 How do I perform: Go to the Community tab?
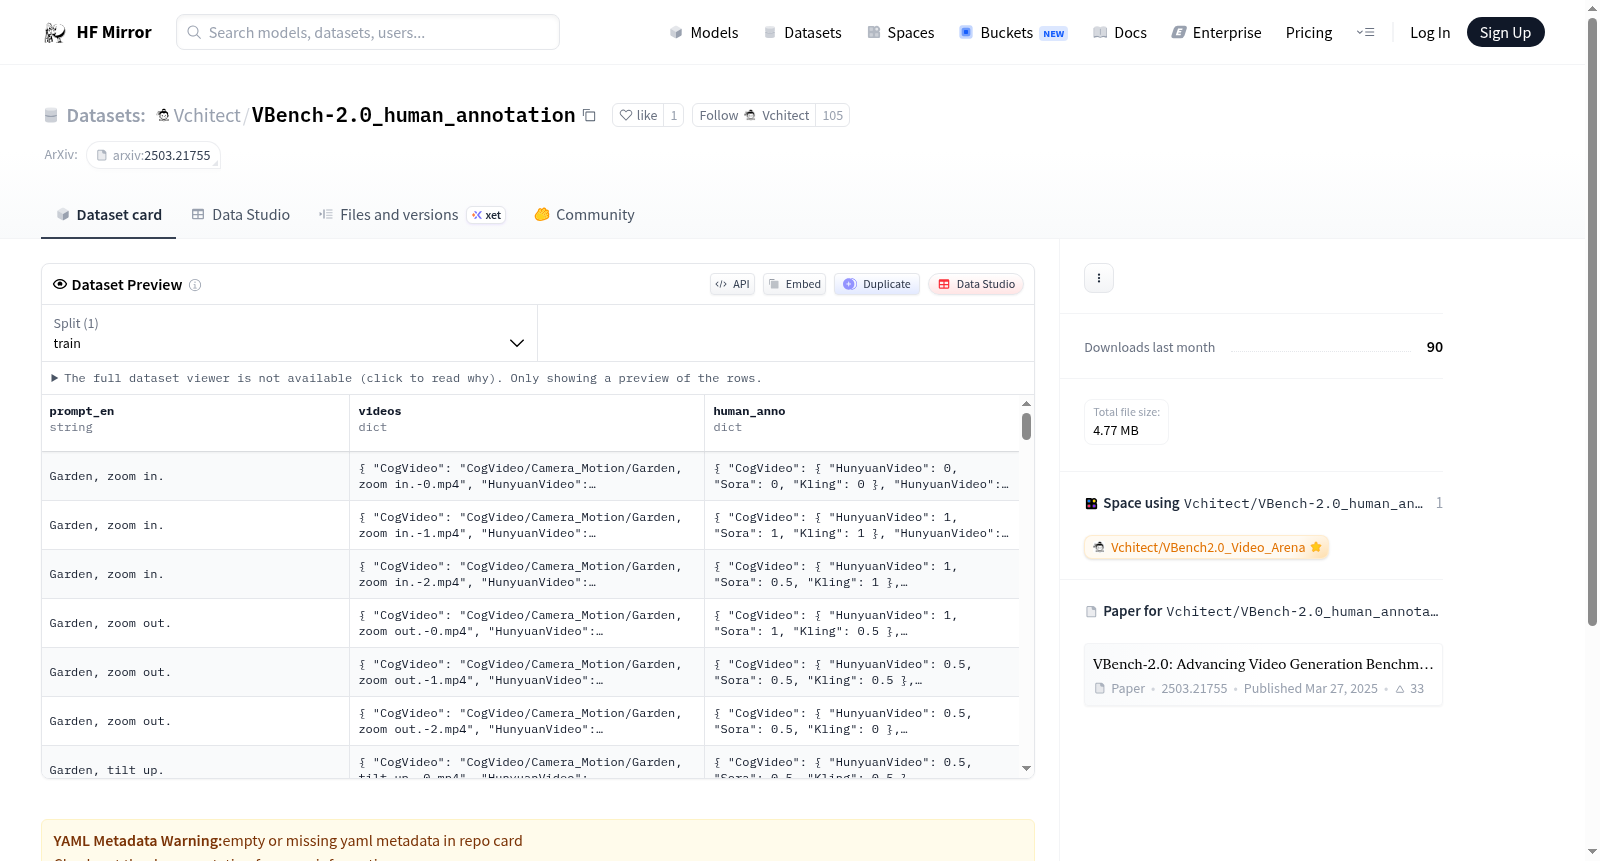pos(584,215)
